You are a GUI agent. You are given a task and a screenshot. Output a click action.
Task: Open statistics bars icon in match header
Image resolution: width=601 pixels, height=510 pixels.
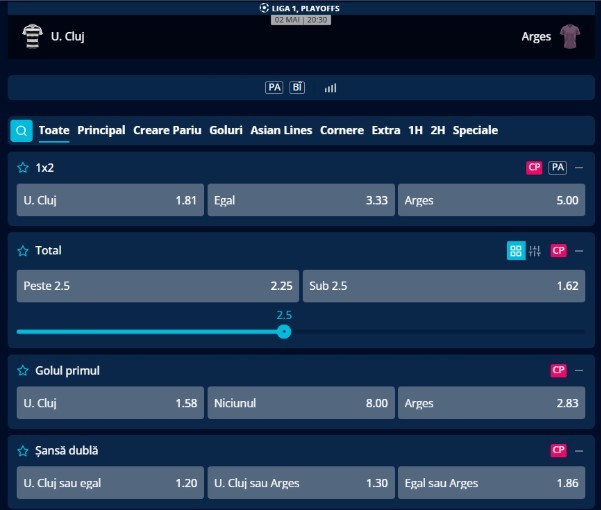tap(330, 88)
